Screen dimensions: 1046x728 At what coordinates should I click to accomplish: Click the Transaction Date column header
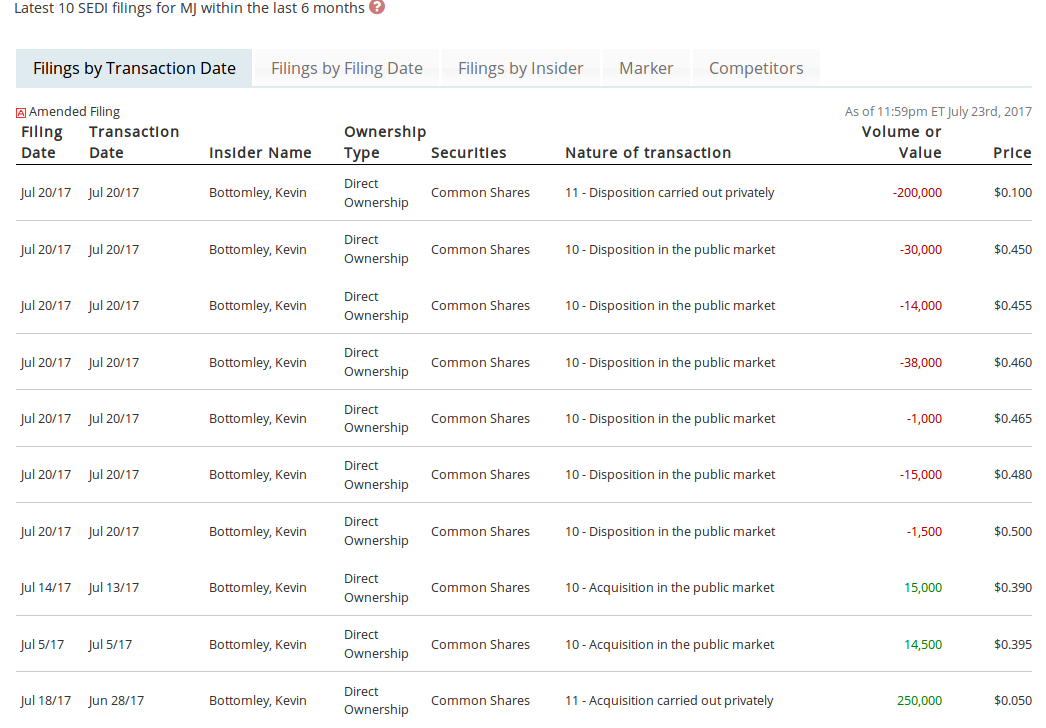click(x=134, y=142)
